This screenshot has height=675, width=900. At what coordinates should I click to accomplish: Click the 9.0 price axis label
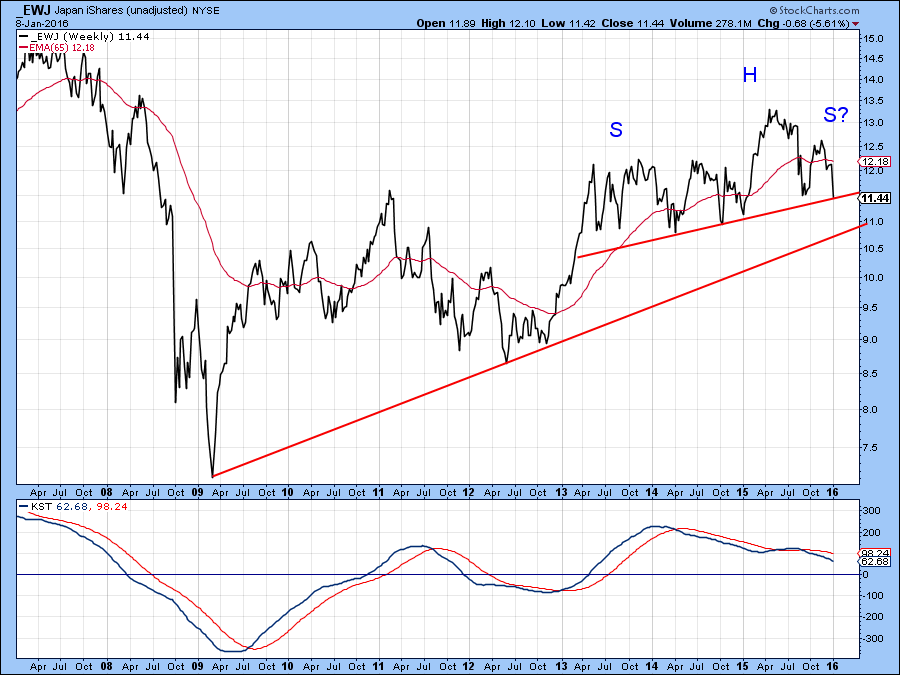(x=870, y=339)
